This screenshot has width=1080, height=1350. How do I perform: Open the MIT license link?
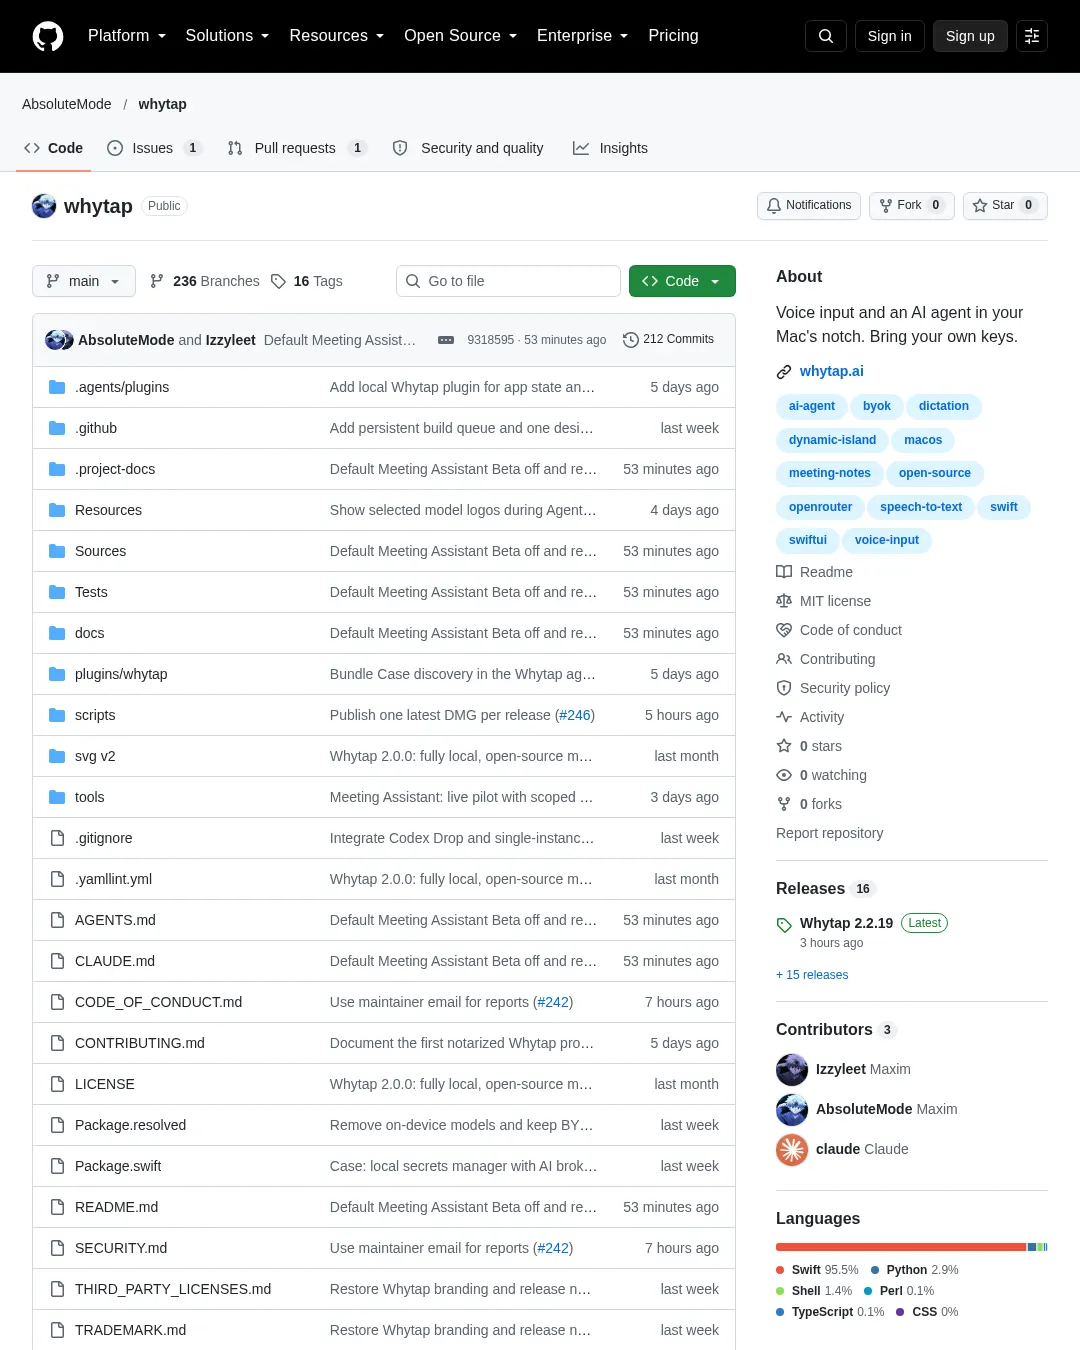(x=824, y=601)
